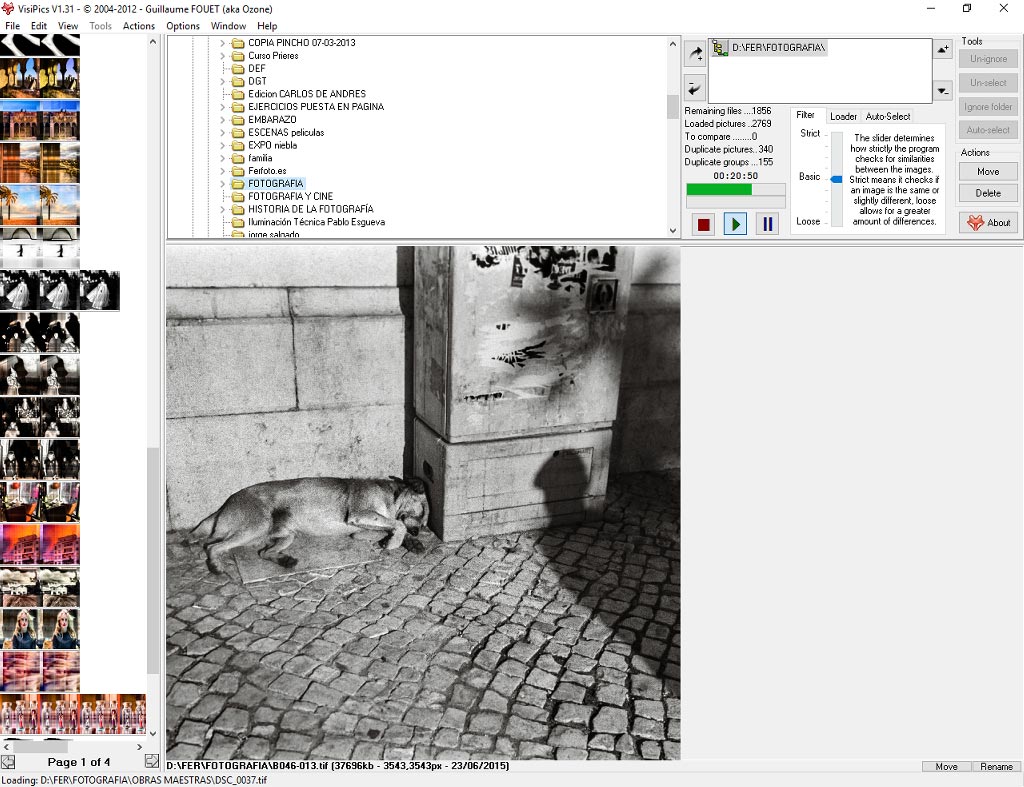Click the Move button under Actions
Viewport: 1024px width, 787px height.
[988, 172]
